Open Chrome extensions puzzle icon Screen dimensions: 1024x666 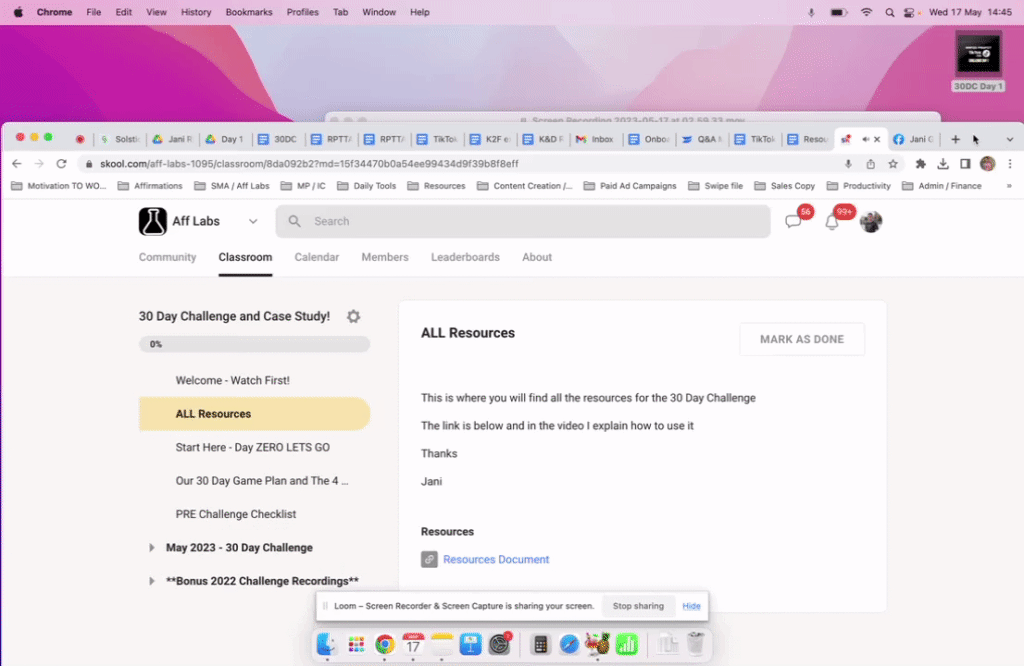921,164
